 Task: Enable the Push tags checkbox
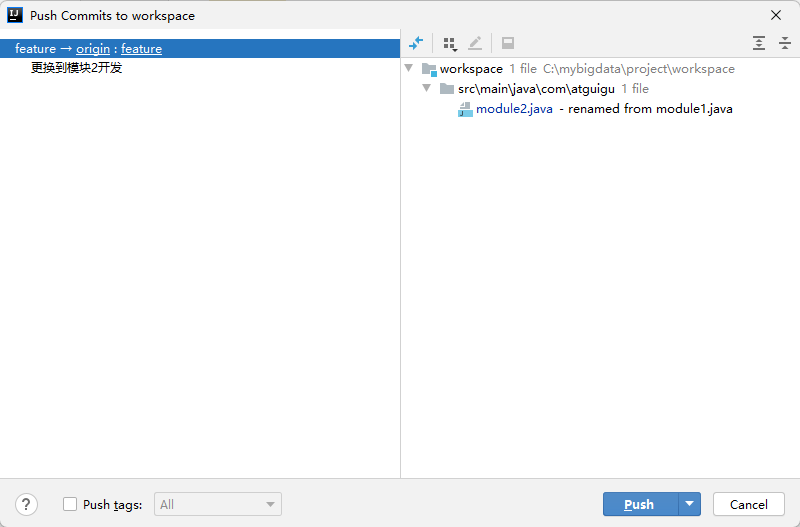(70, 504)
